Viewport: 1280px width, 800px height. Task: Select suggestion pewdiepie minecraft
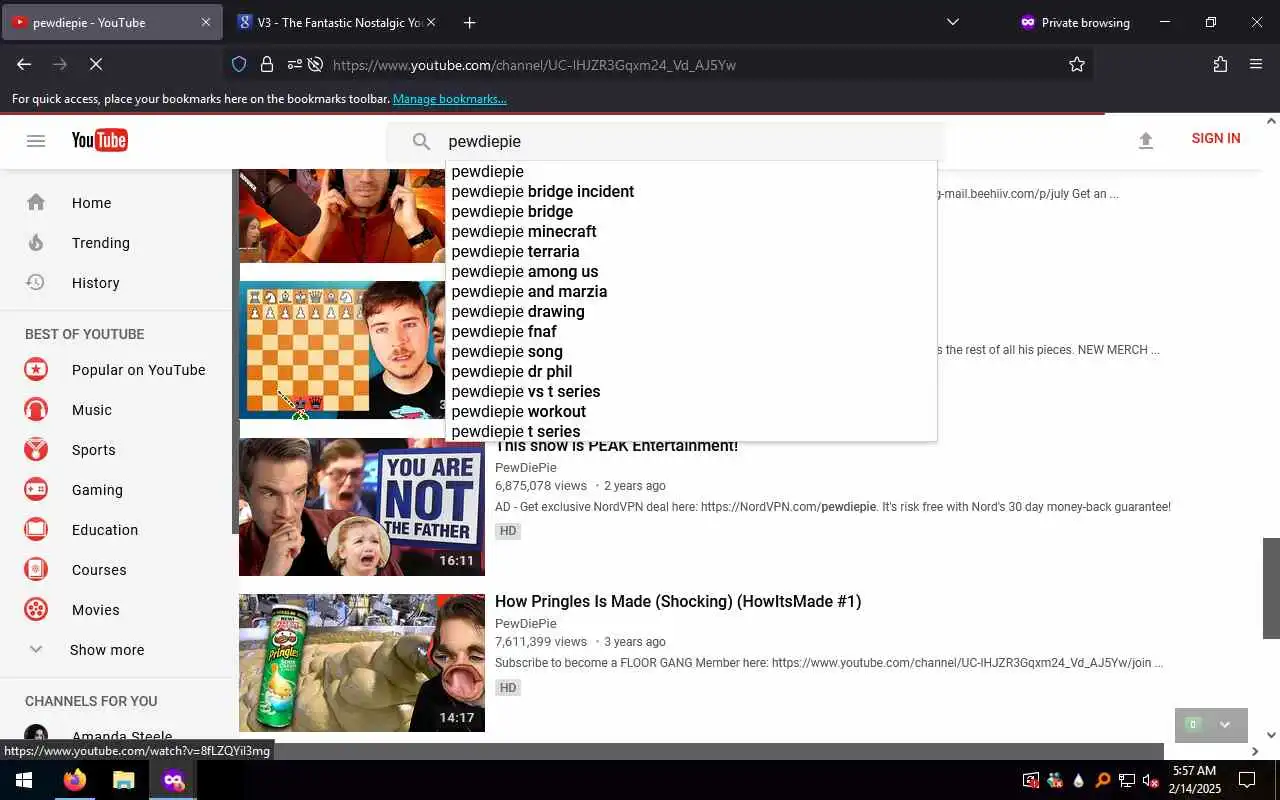(x=691, y=232)
